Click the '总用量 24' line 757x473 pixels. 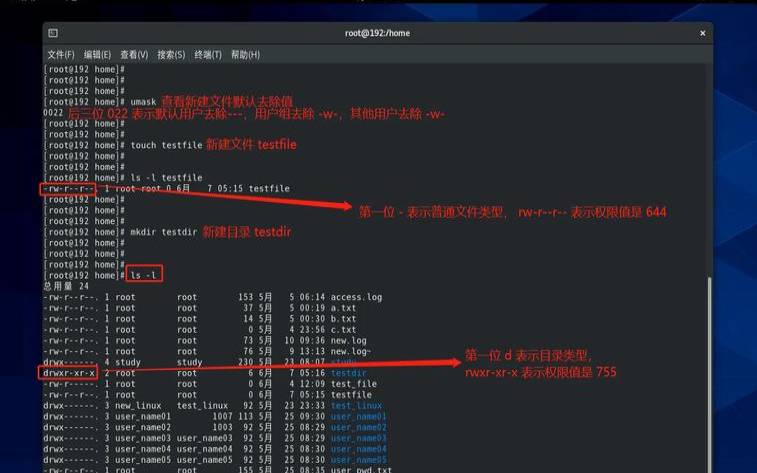point(66,286)
